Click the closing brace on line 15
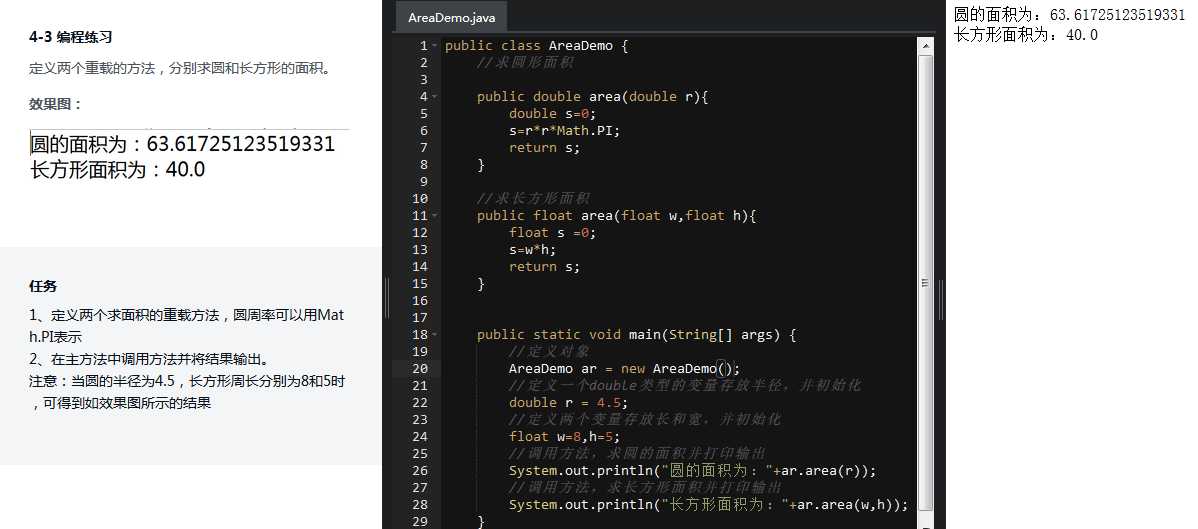1198x529 pixels. 481,284
